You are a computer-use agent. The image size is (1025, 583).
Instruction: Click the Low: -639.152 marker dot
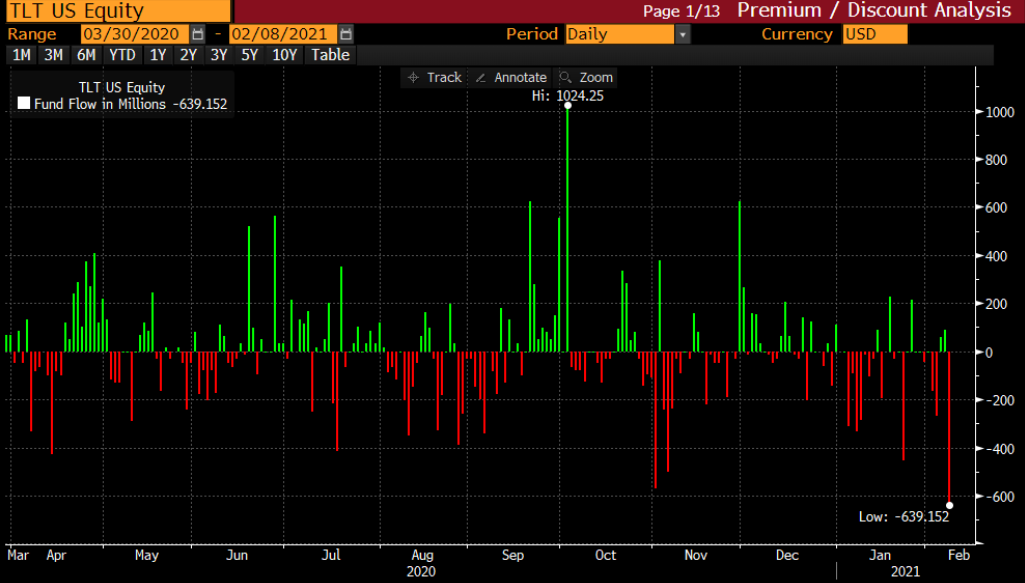[x=949, y=505]
